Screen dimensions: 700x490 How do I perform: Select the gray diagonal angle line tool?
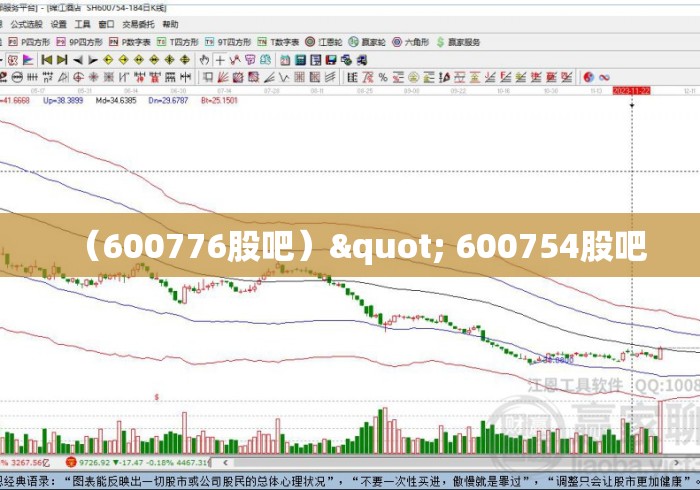(x=269, y=77)
